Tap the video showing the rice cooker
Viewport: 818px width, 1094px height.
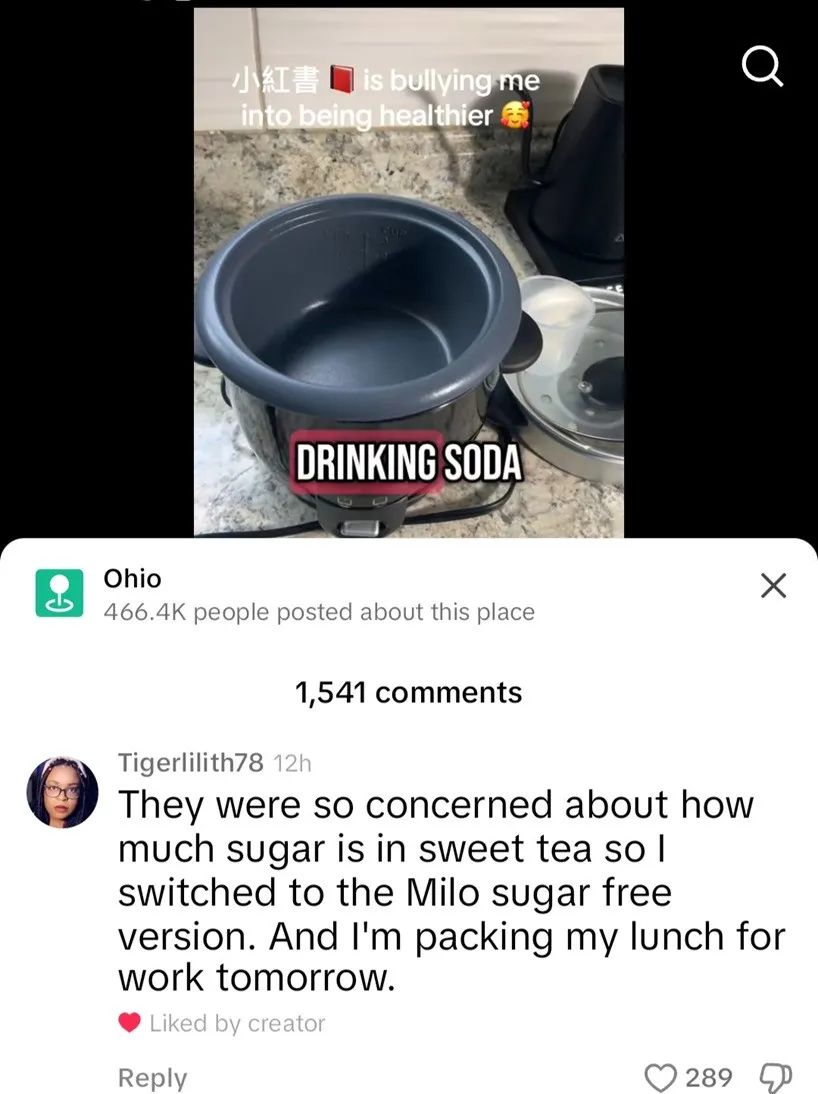408,272
